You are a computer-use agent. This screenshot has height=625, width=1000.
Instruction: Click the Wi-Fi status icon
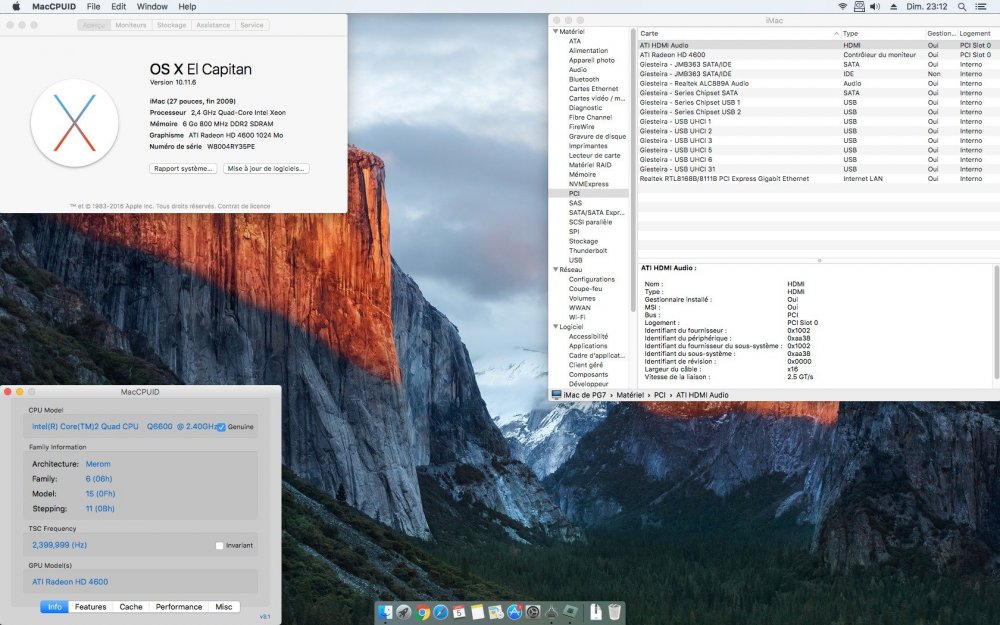coord(842,6)
